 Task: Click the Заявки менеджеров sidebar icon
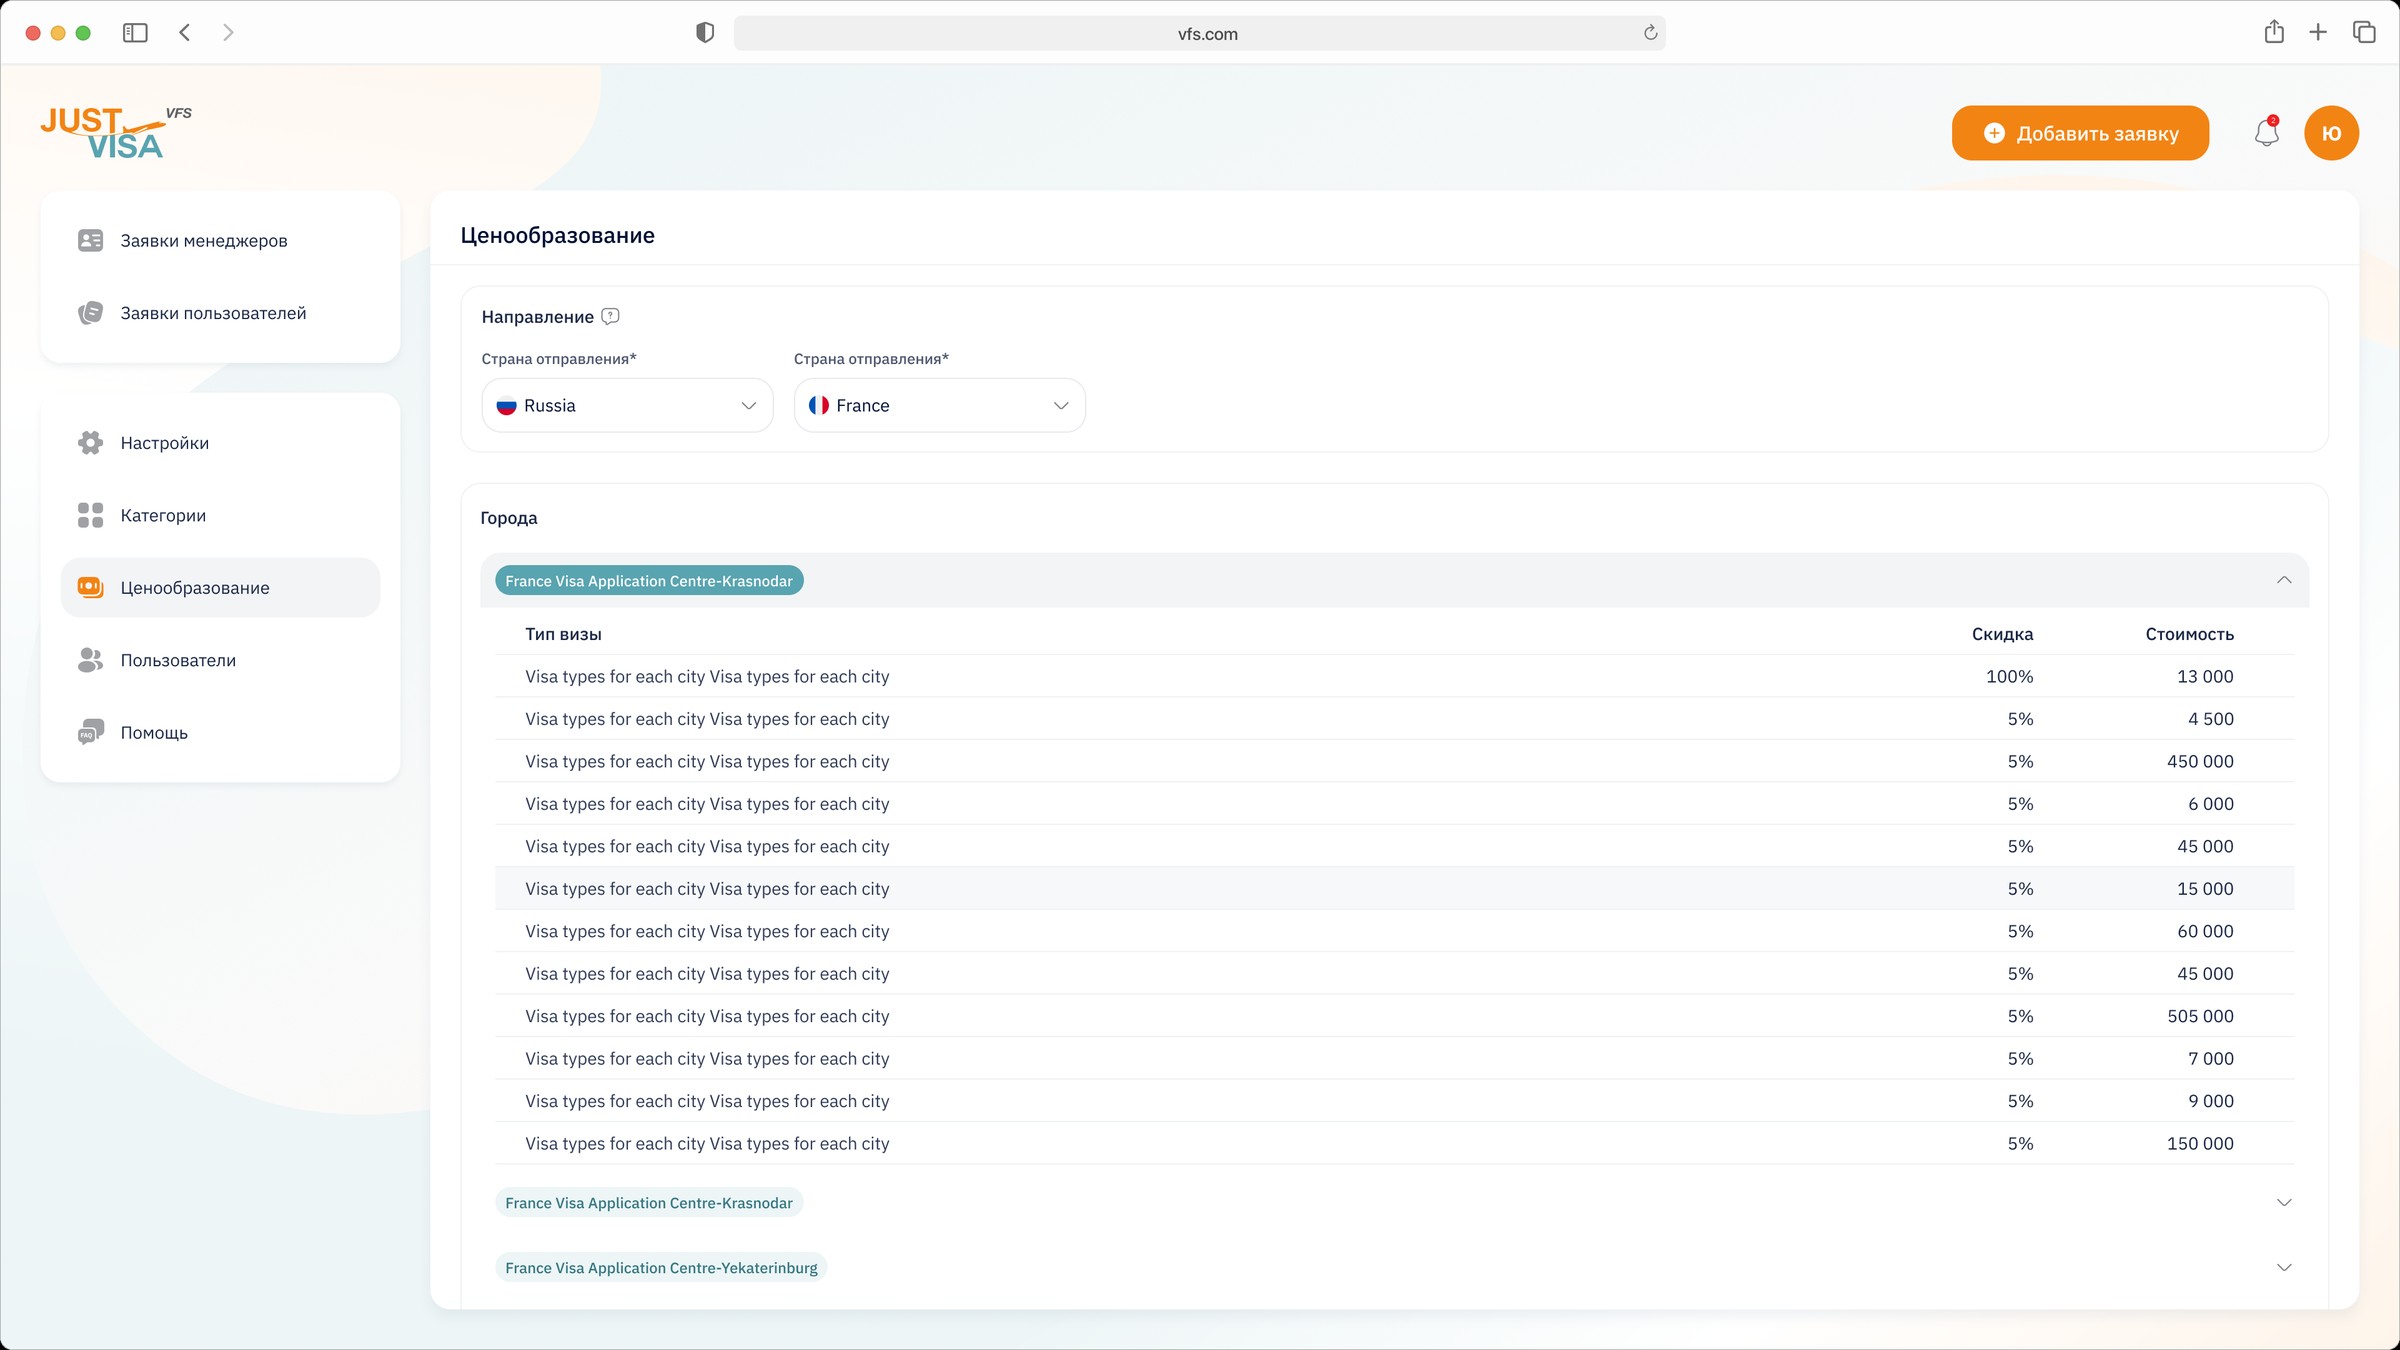[x=90, y=240]
